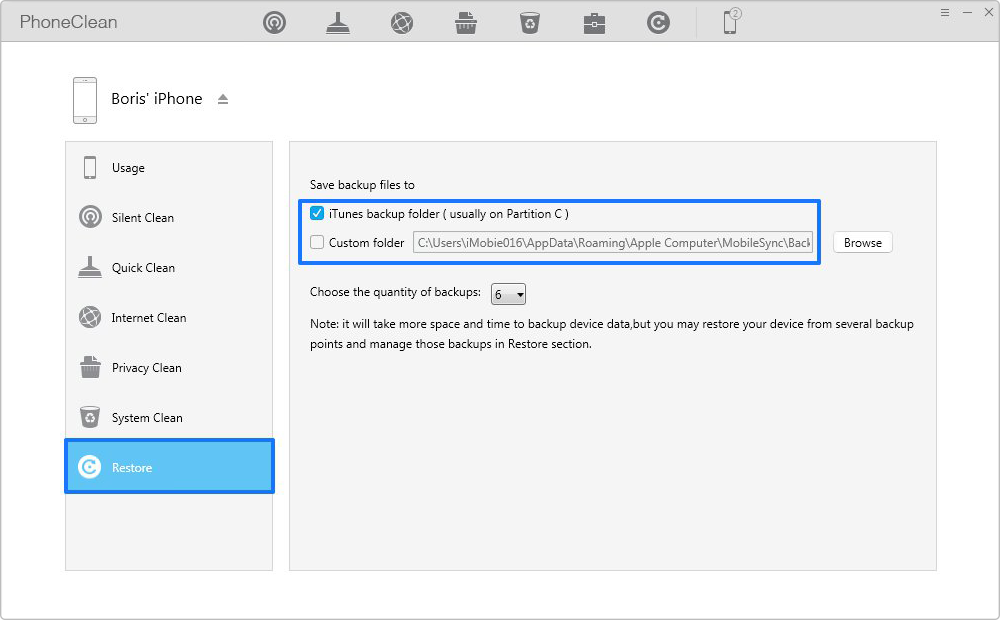Viewport: 1000px width, 620px height.
Task: Open Internet Clean globe icon in toolbar
Action: (x=402, y=23)
